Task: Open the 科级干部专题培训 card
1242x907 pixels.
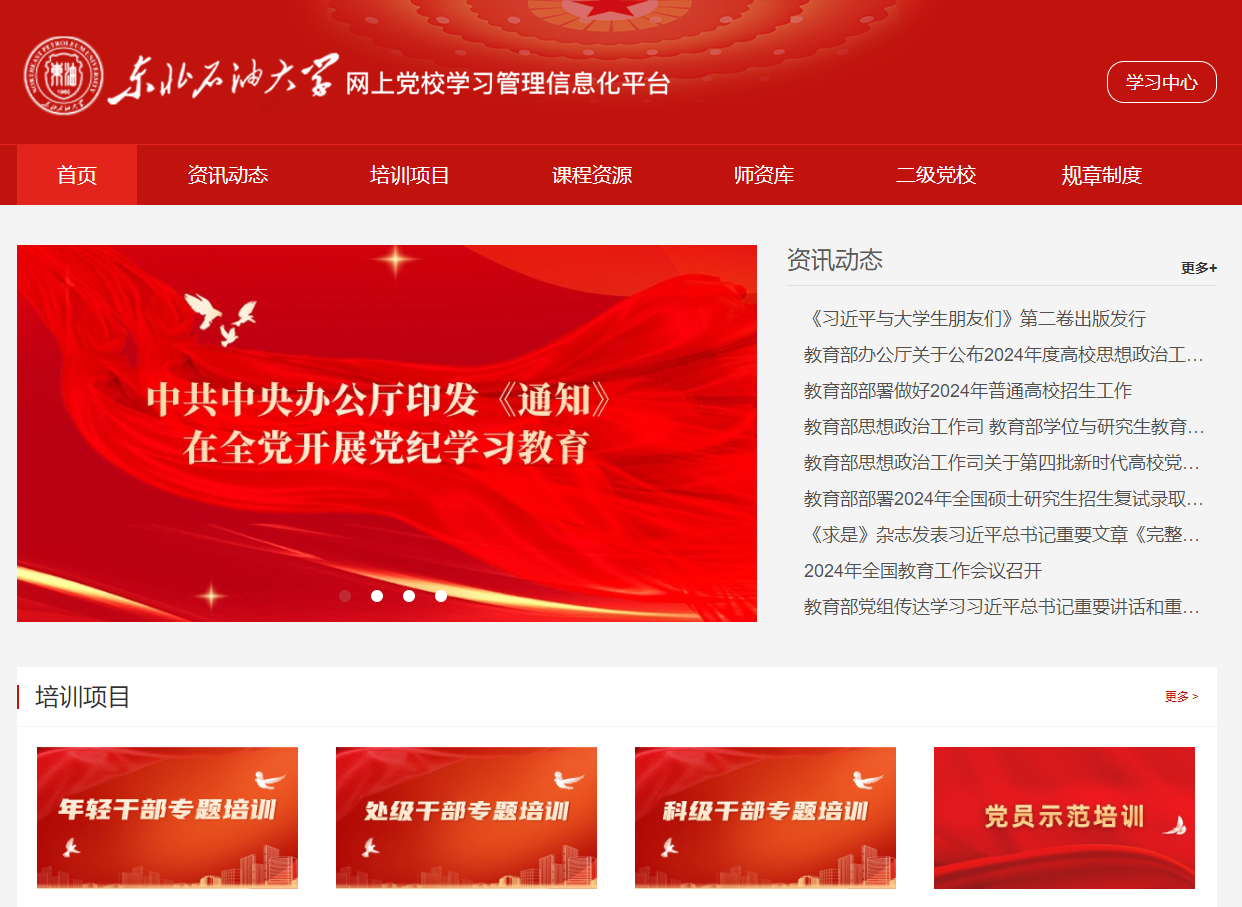Action: [765, 818]
